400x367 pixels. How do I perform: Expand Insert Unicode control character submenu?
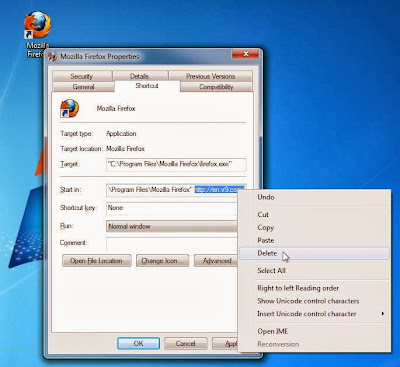(x=314, y=314)
